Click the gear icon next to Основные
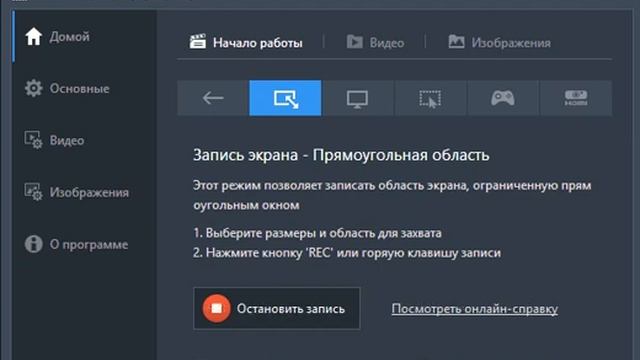 [33, 88]
